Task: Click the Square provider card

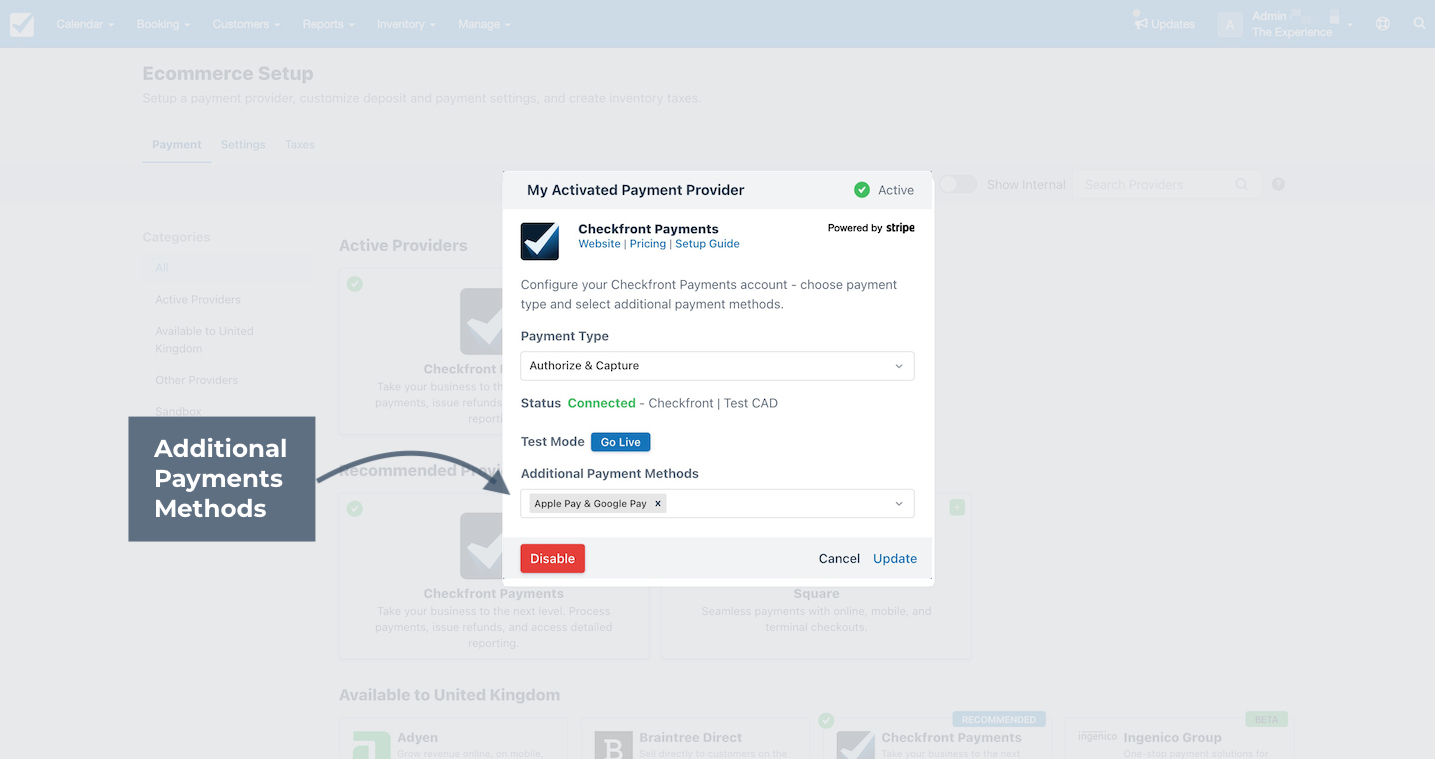Action: click(816, 576)
